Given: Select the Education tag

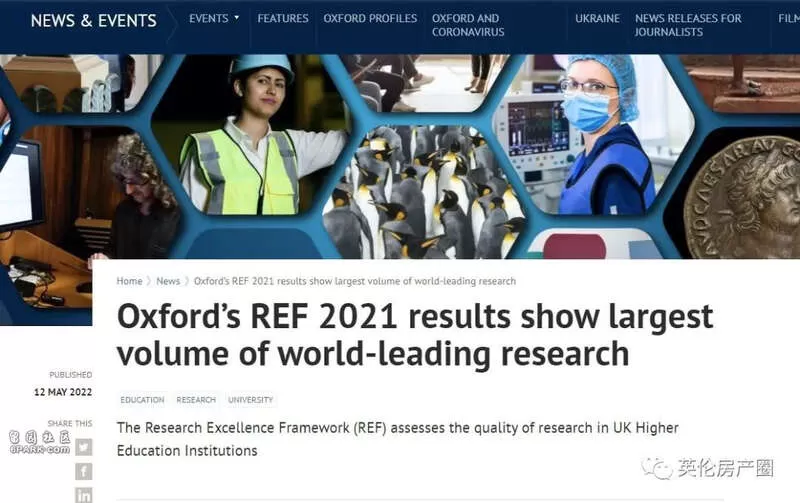Looking at the screenshot, I should 142,399.
